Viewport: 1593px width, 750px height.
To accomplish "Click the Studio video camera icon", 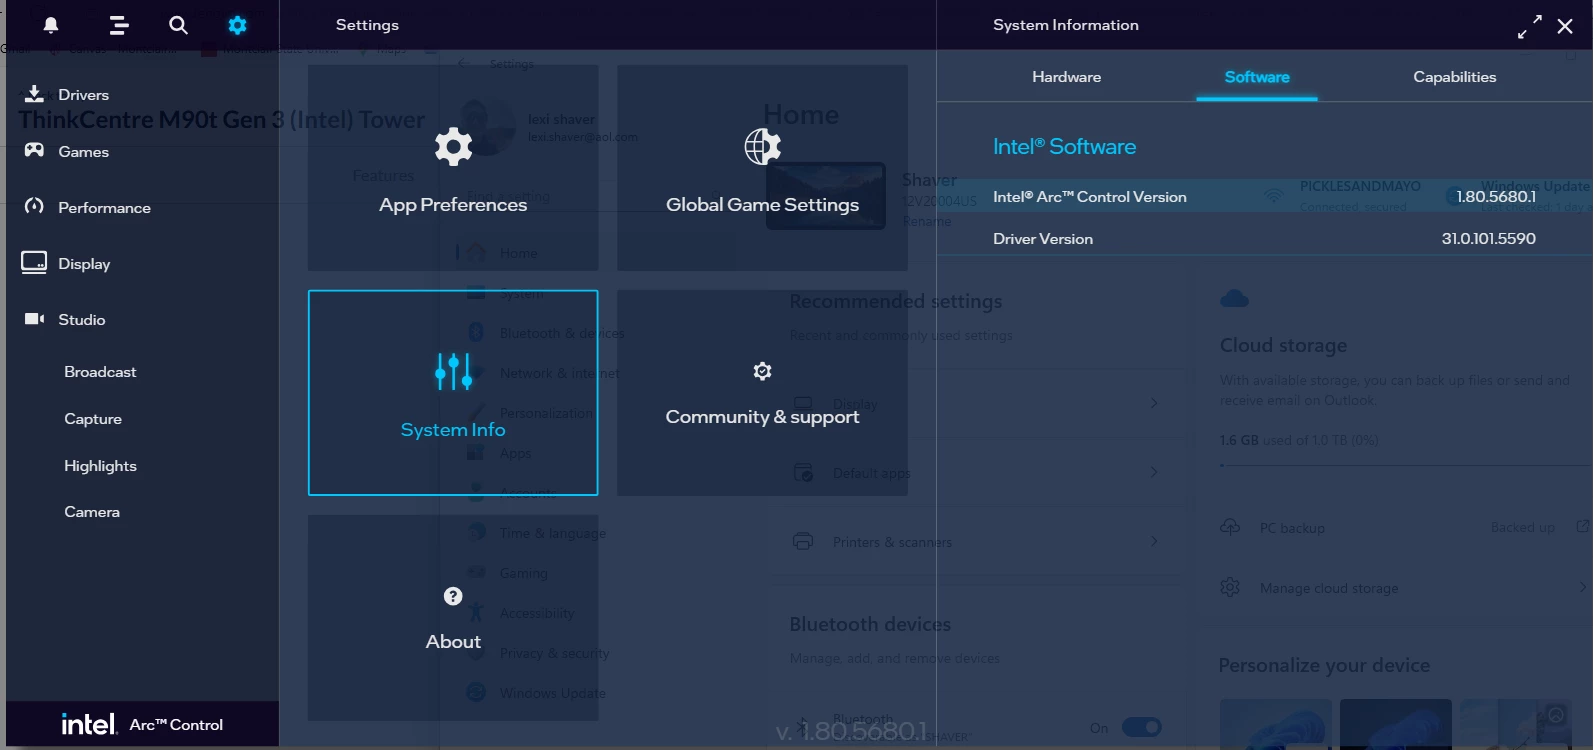I will [34, 319].
